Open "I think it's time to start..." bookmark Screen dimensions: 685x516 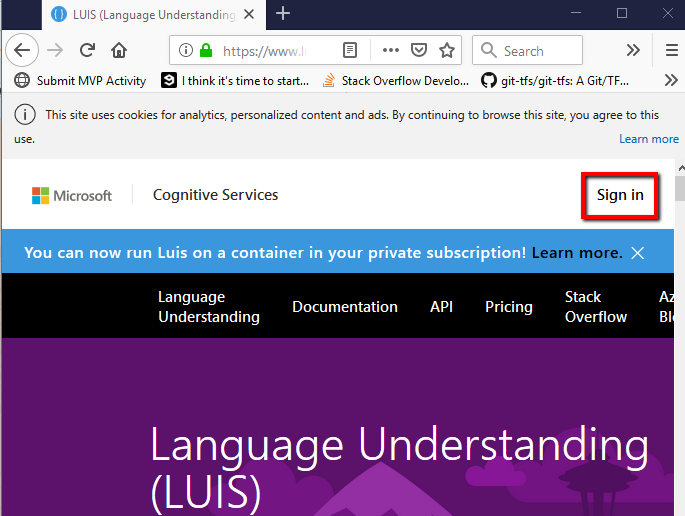coord(235,81)
